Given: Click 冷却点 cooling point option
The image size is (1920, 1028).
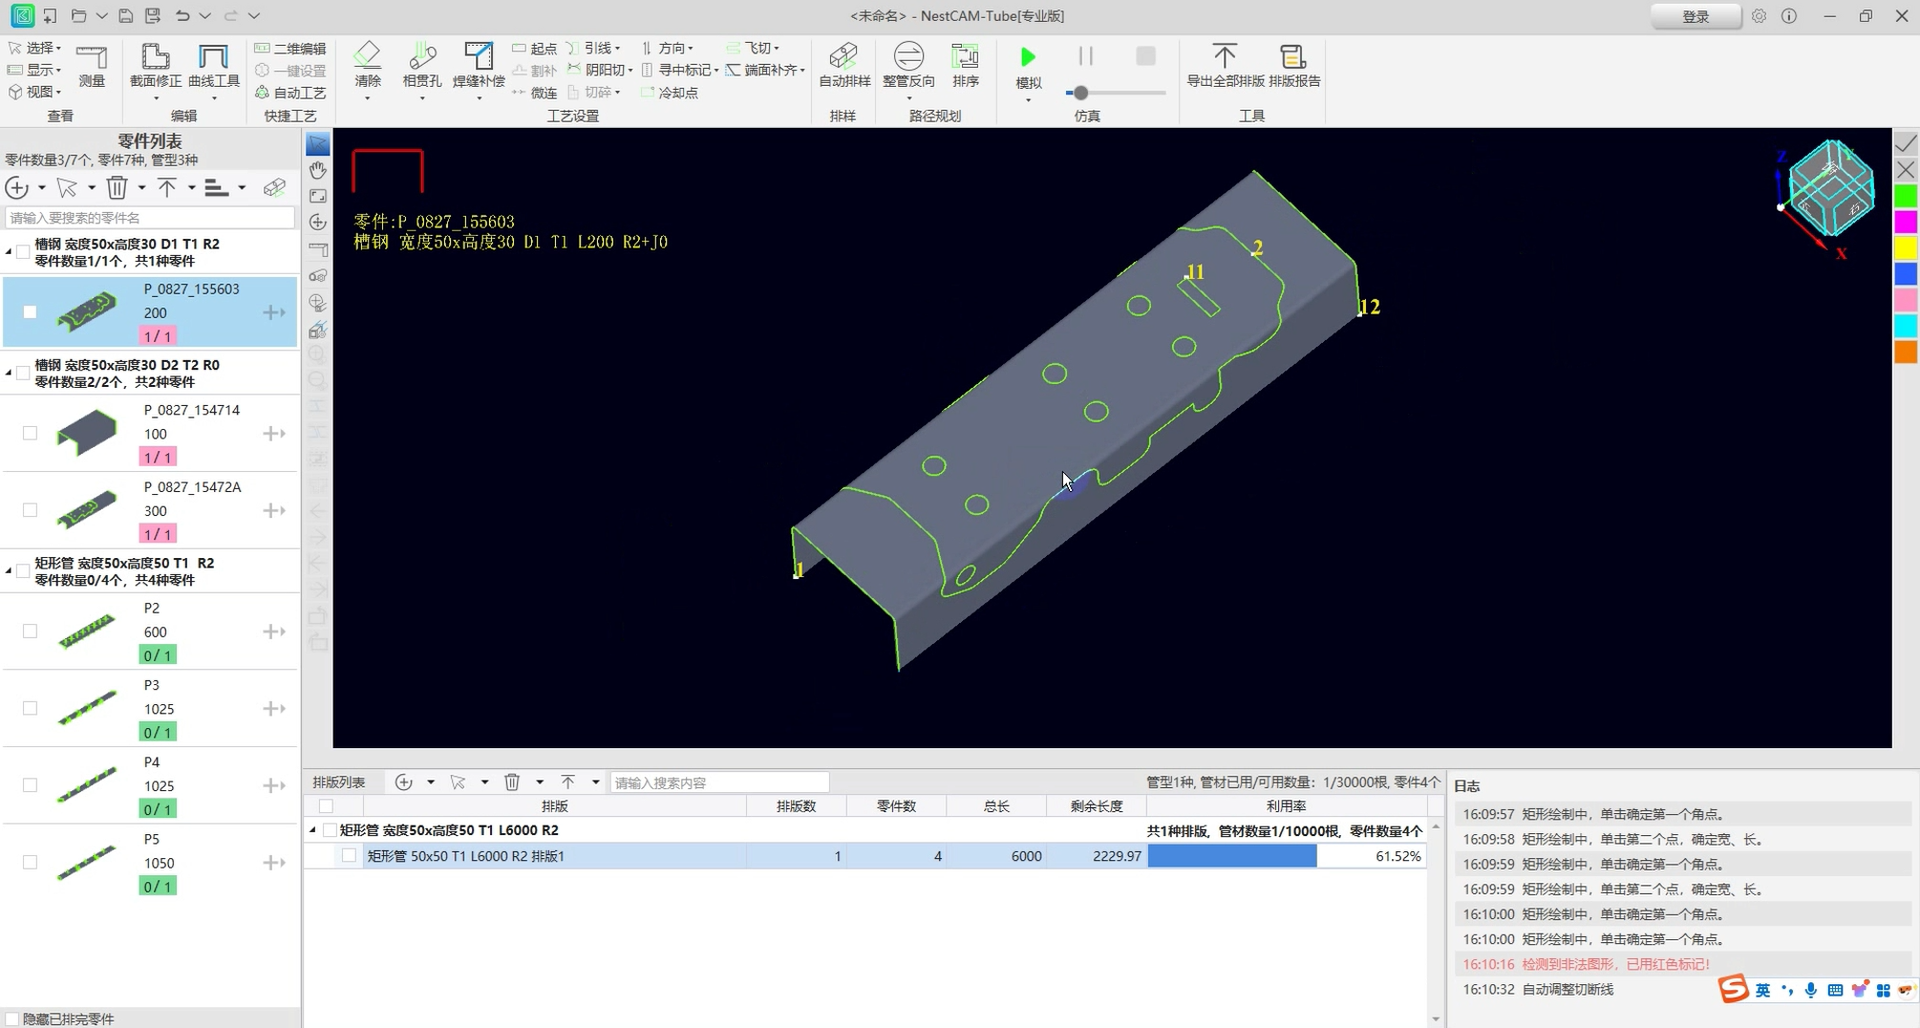Looking at the screenshot, I should (669, 93).
